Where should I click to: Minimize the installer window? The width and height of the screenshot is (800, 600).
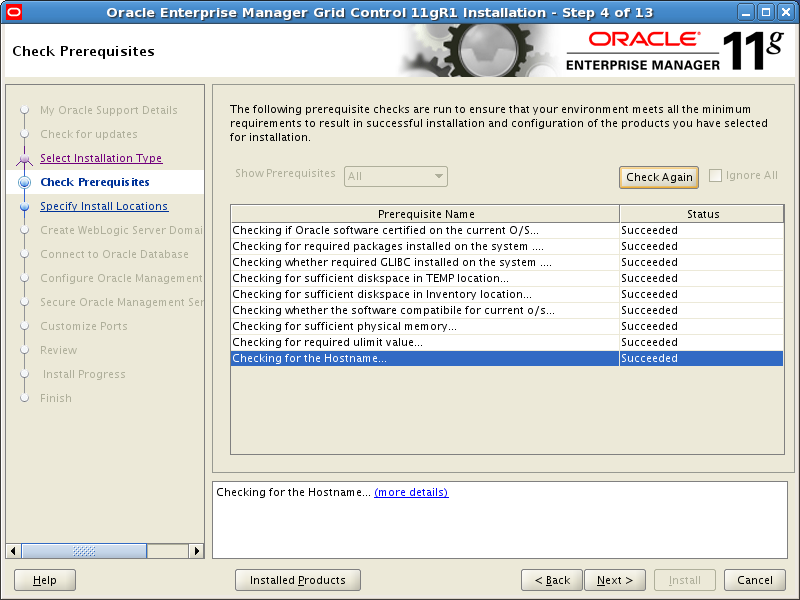(x=746, y=12)
